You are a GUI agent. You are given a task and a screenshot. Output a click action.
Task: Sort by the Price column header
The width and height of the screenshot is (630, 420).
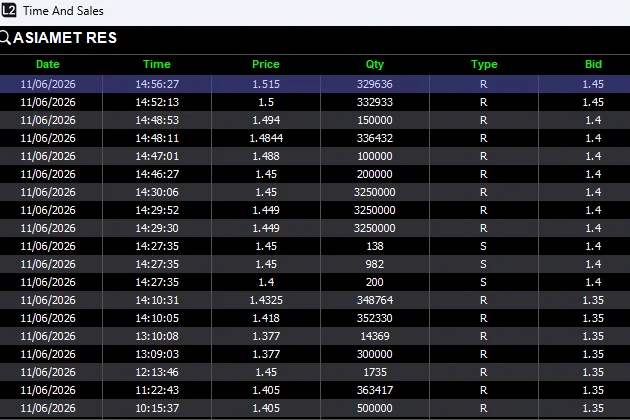click(x=266, y=64)
